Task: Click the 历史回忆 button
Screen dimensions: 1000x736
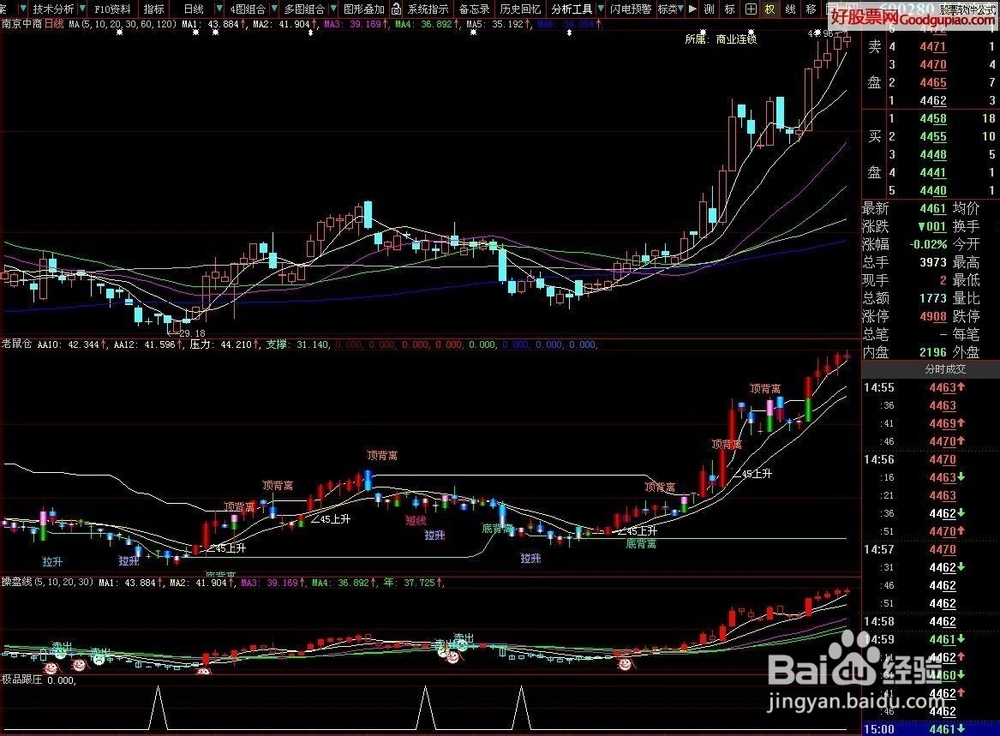Action: tap(520, 9)
